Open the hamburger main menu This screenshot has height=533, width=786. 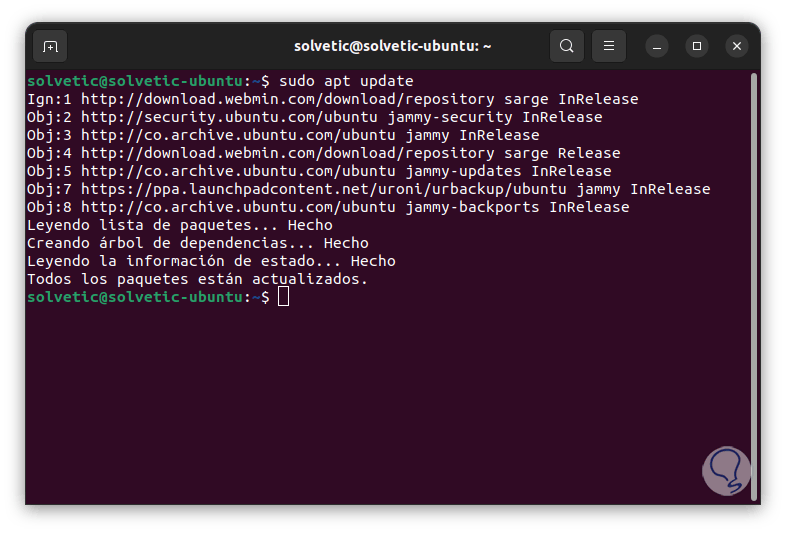(x=609, y=46)
